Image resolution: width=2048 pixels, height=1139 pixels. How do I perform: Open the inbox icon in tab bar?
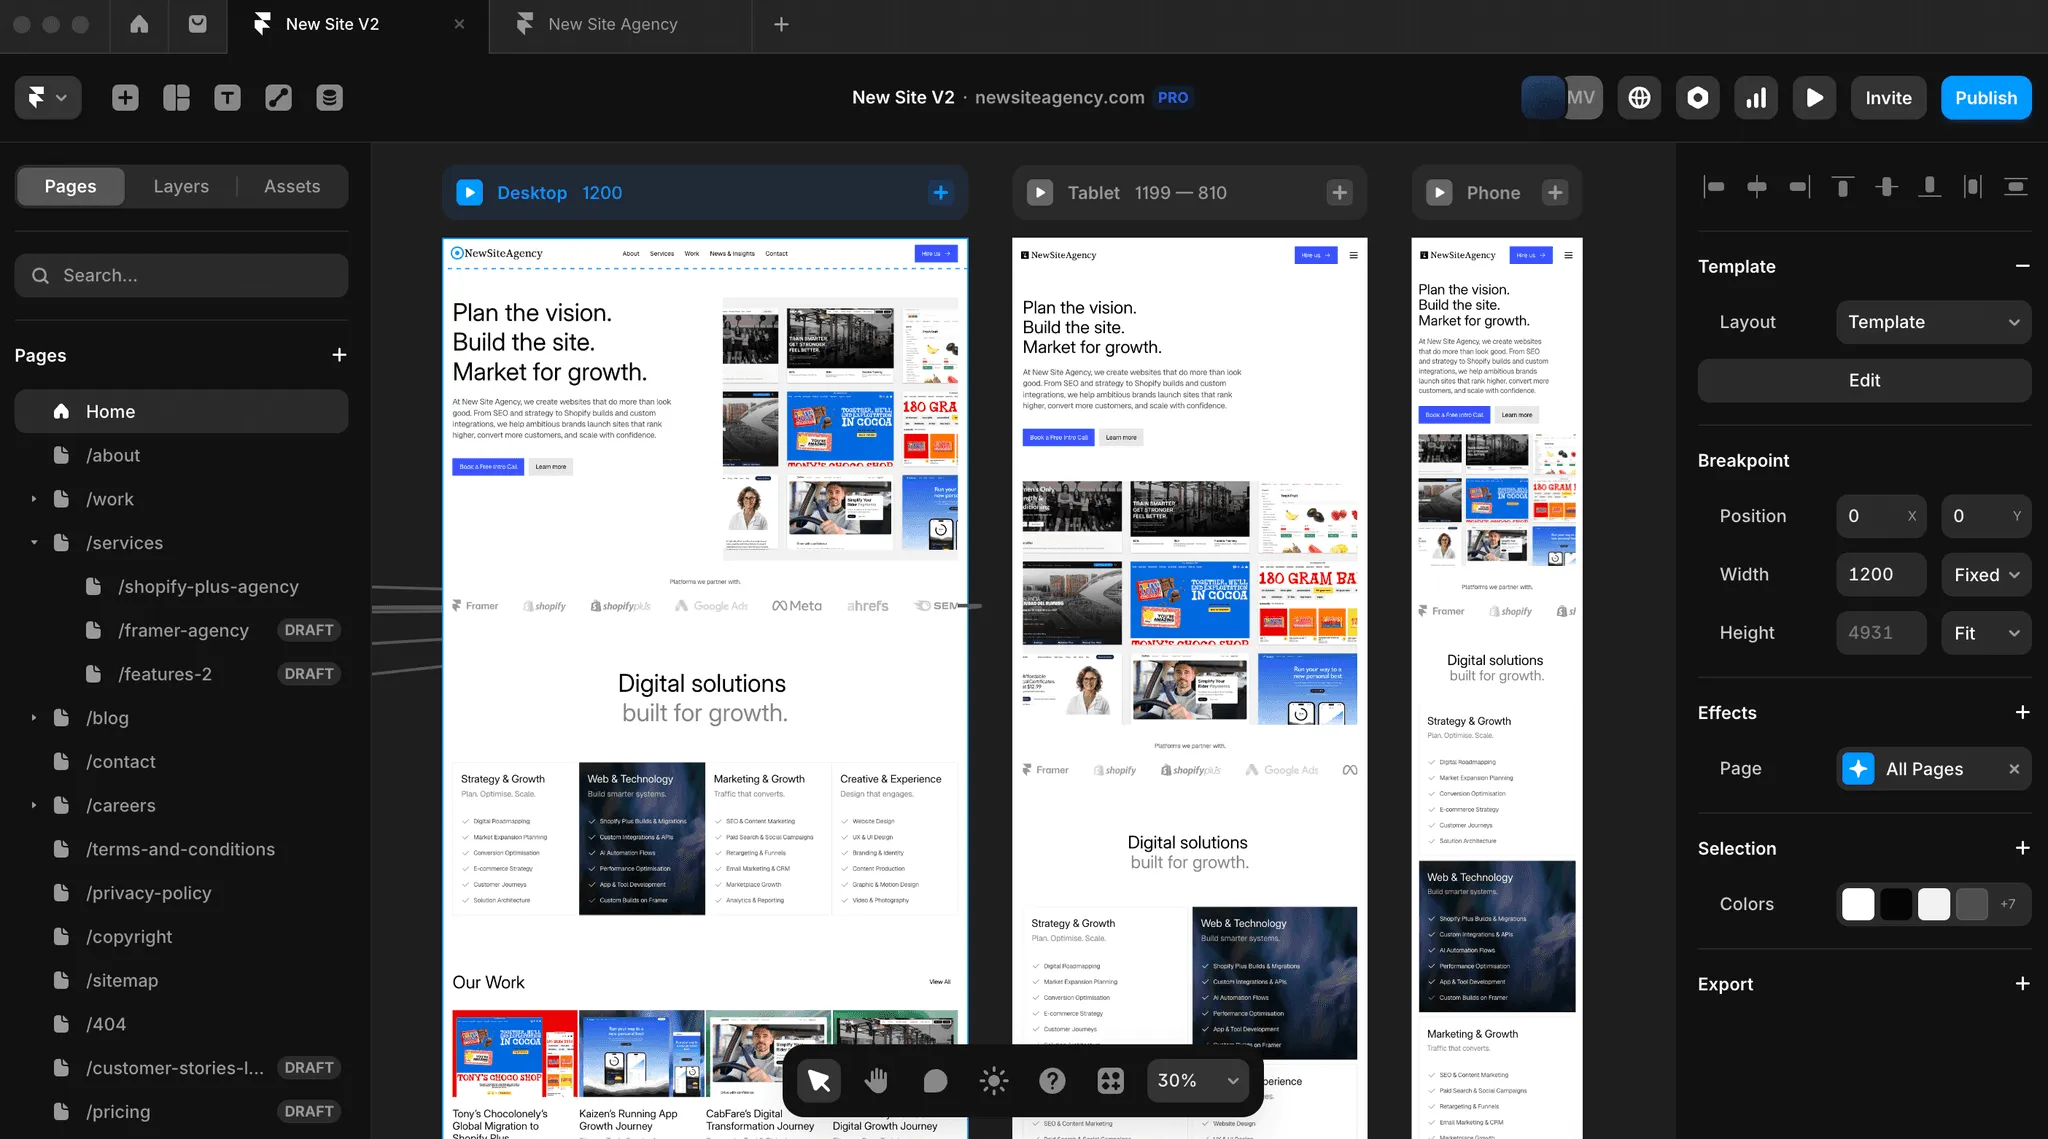pos(198,24)
